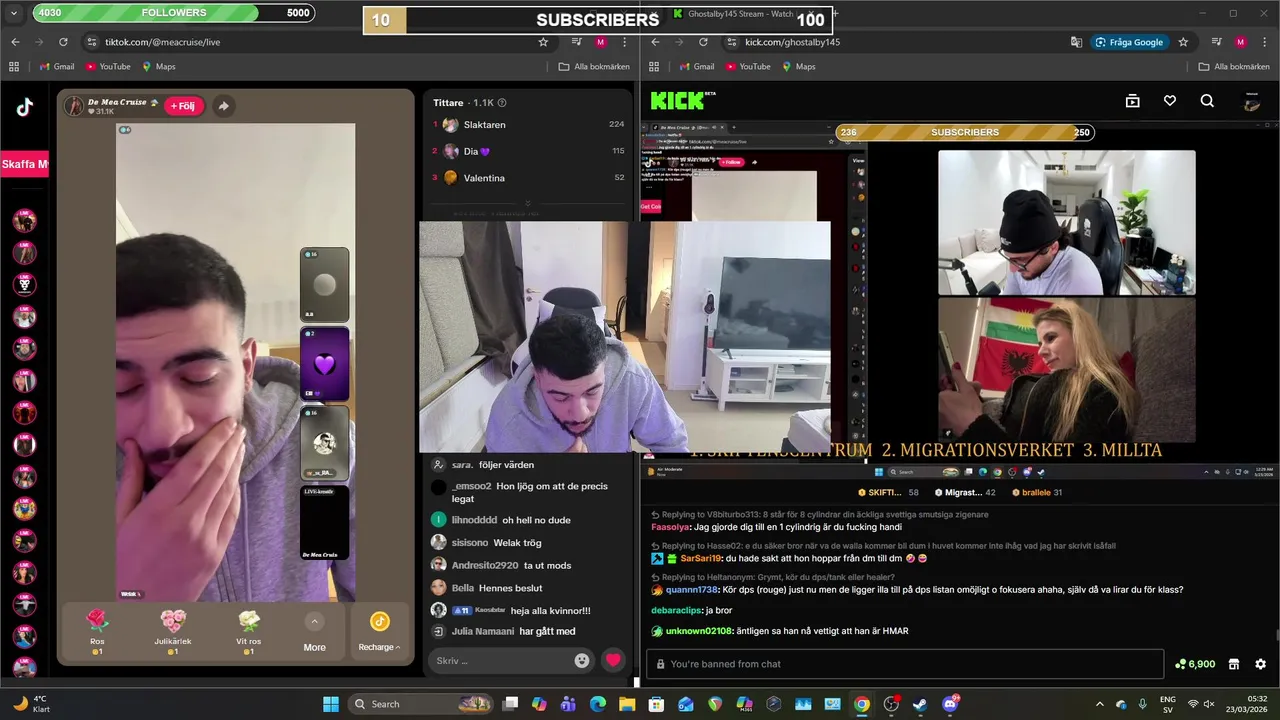
Task: Open the guest tile with purple heart
Action: (324, 364)
